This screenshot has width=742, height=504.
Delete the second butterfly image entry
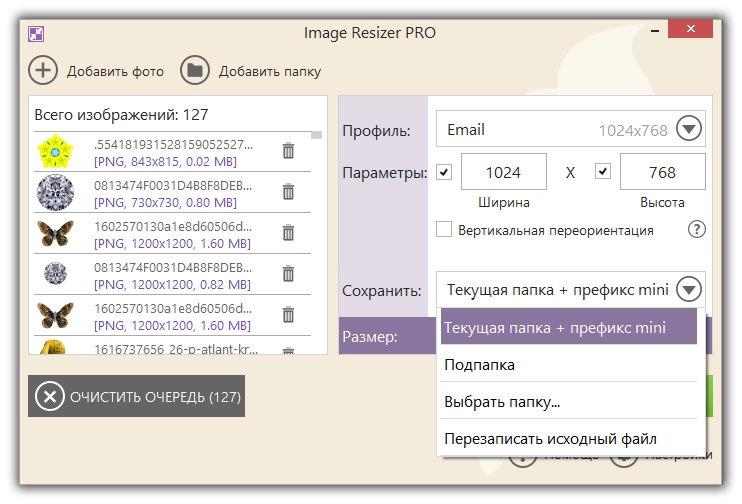(x=288, y=314)
